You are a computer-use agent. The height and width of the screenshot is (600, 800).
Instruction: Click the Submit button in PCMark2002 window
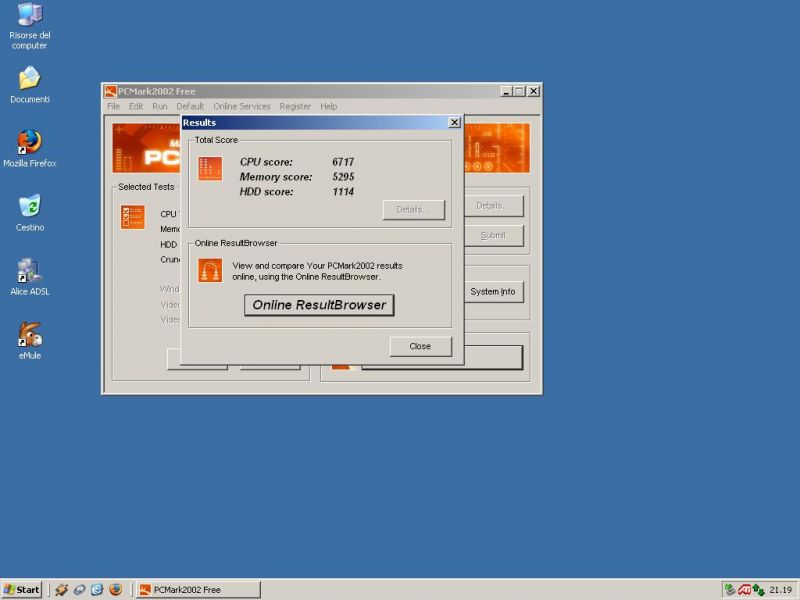point(493,235)
